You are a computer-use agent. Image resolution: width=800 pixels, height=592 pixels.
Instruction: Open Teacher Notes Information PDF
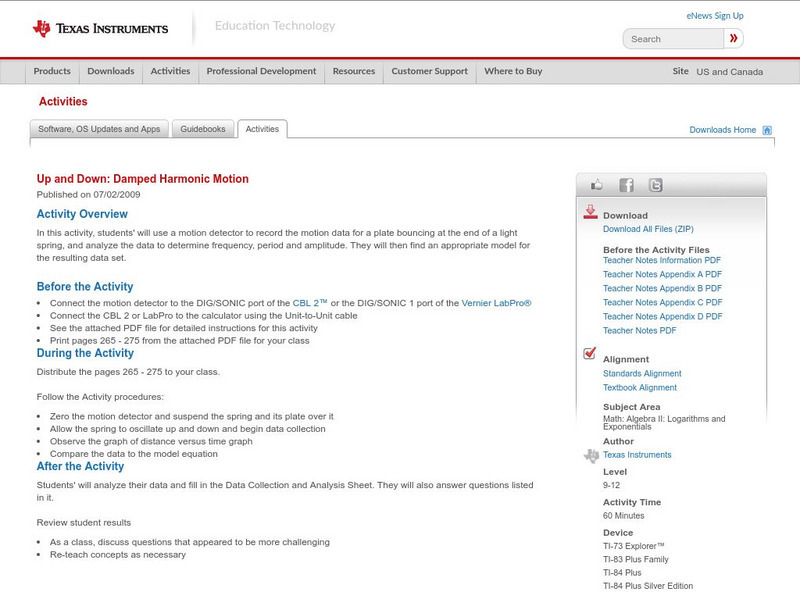662,260
